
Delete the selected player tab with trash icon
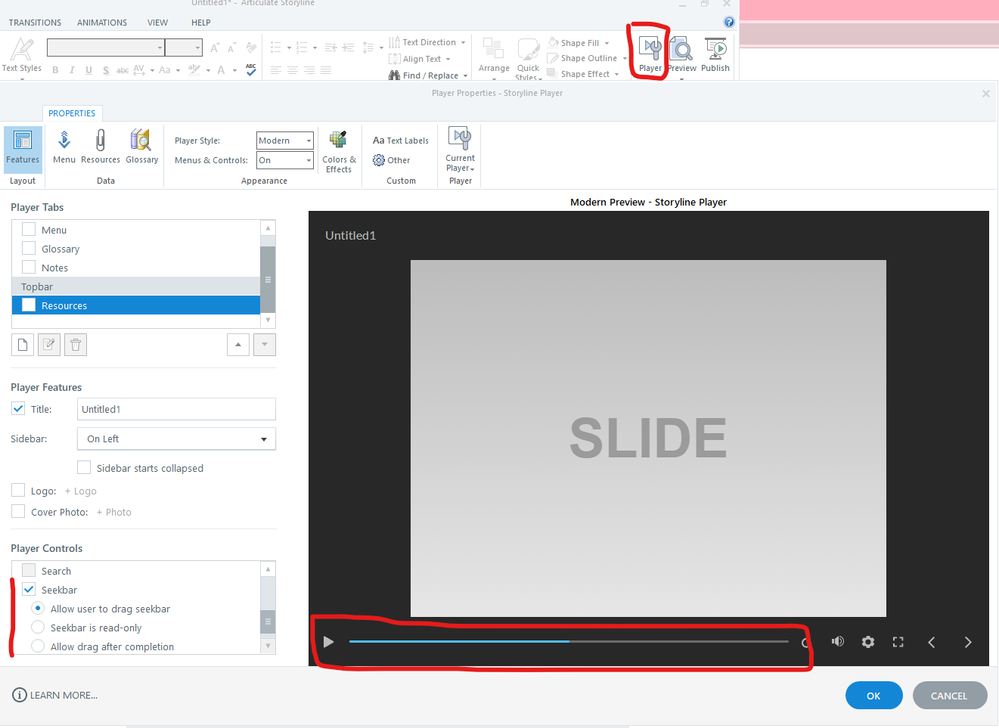(77, 345)
